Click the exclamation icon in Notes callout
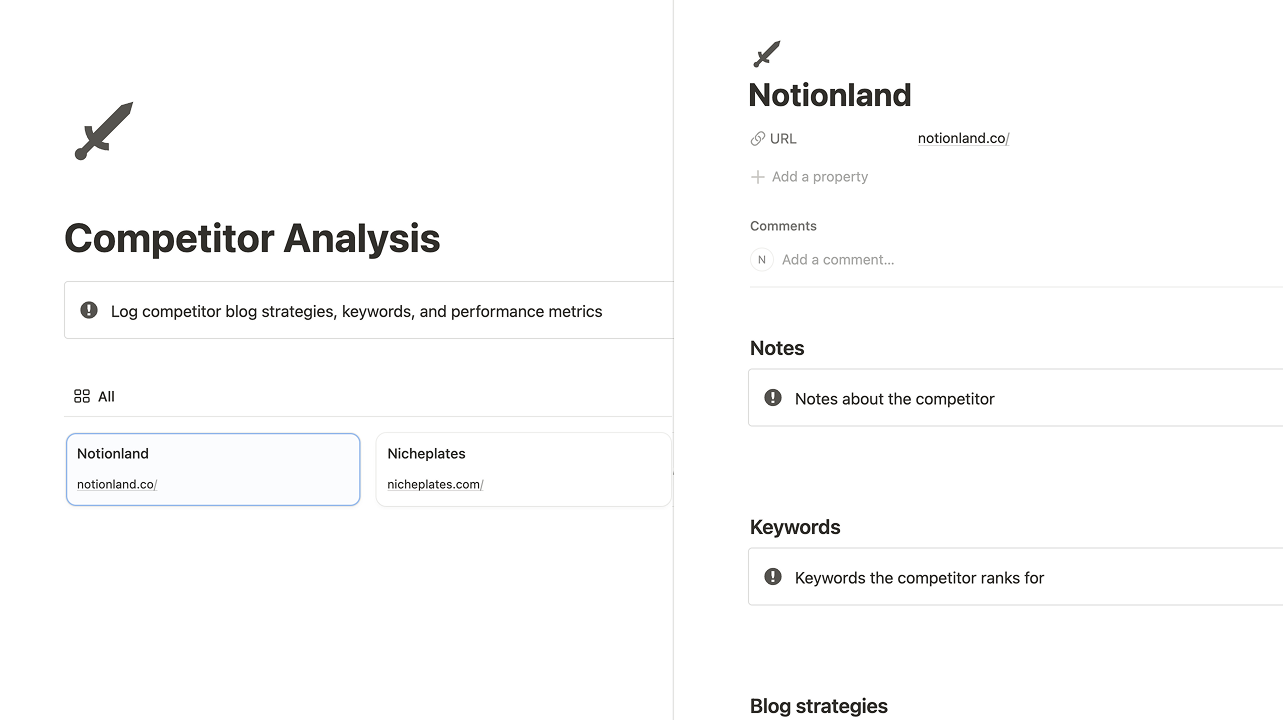Image resolution: width=1283 pixels, height=720 pixels. click(x=773, y=398)
